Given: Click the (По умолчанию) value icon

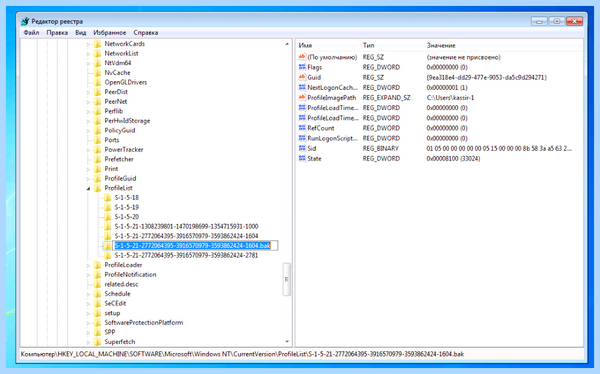Looking at the screenshot, I should 302,57.
